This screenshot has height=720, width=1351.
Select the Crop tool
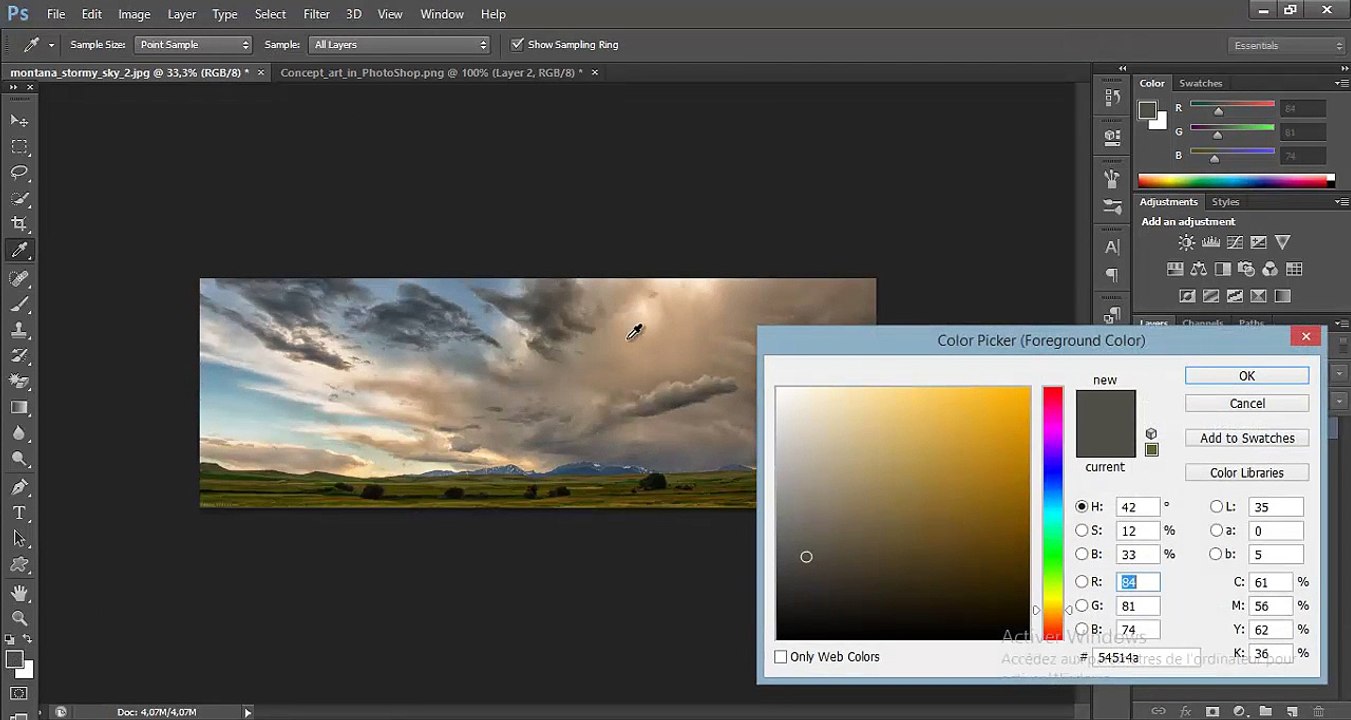19,224
